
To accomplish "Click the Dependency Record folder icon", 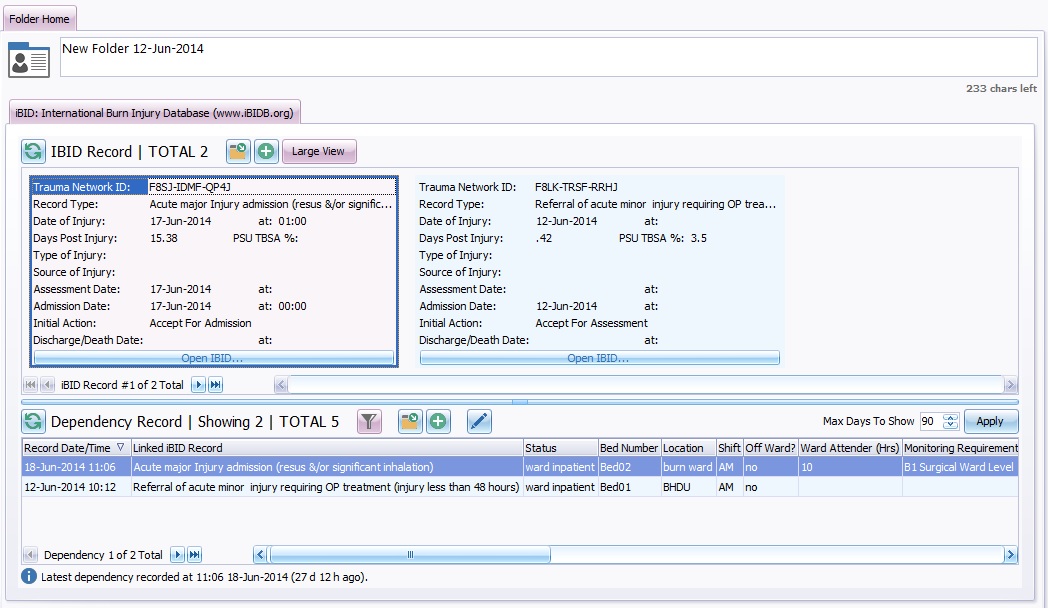I will (410, 422).
